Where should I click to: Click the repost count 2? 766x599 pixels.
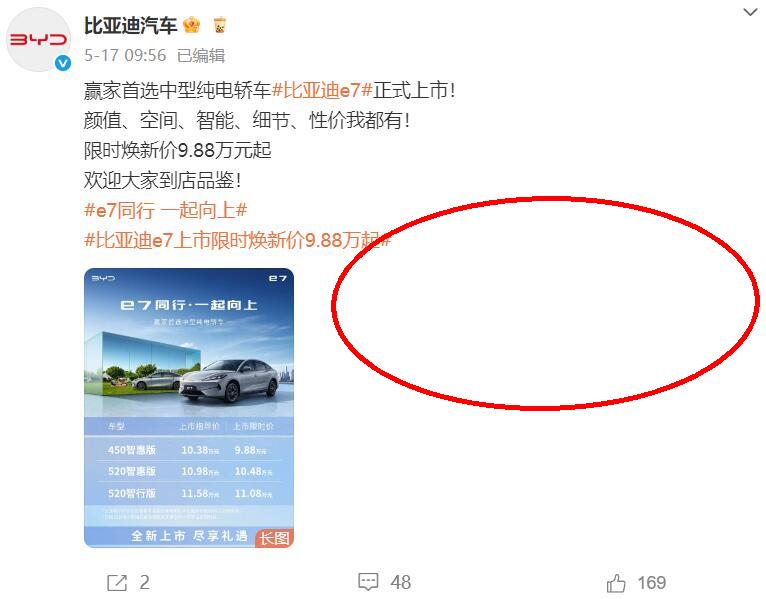[145, 582]
